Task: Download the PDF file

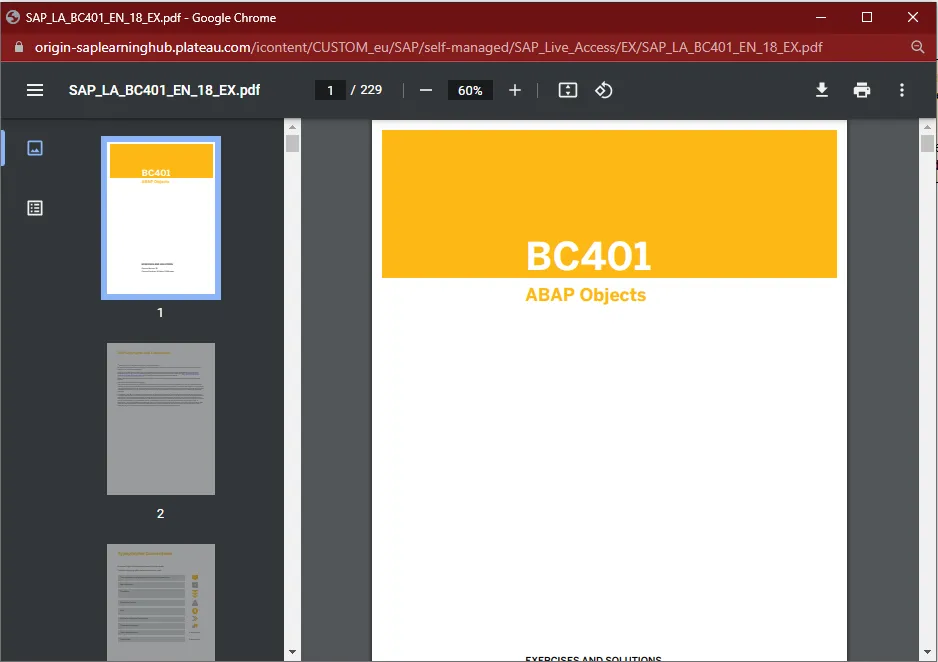Action: (822, 90)
